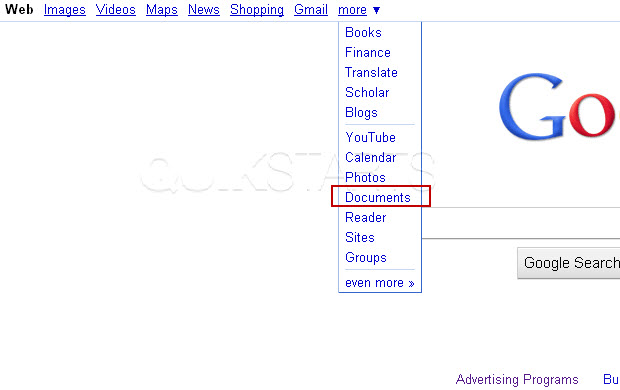Open the Advertising Programs footer link
The height and width of the screenshot is (390, 620).
[517, 379]
